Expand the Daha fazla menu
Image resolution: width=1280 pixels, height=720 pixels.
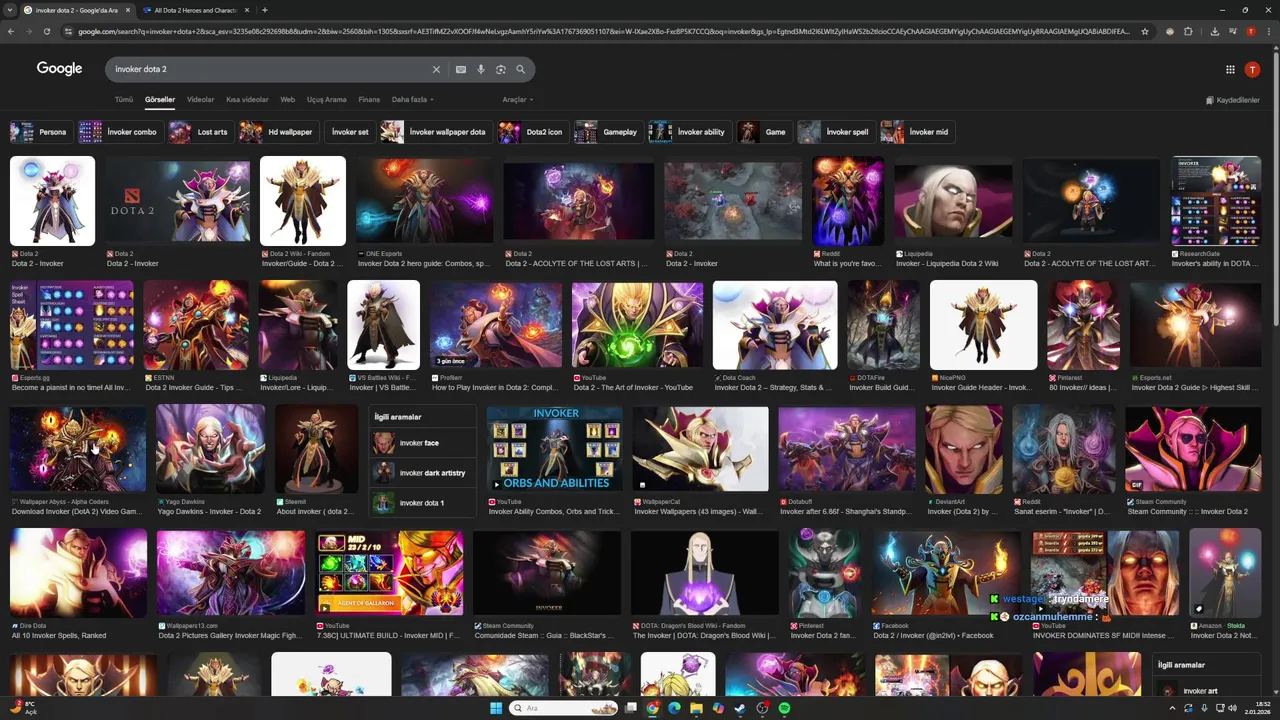click(412, 100)
